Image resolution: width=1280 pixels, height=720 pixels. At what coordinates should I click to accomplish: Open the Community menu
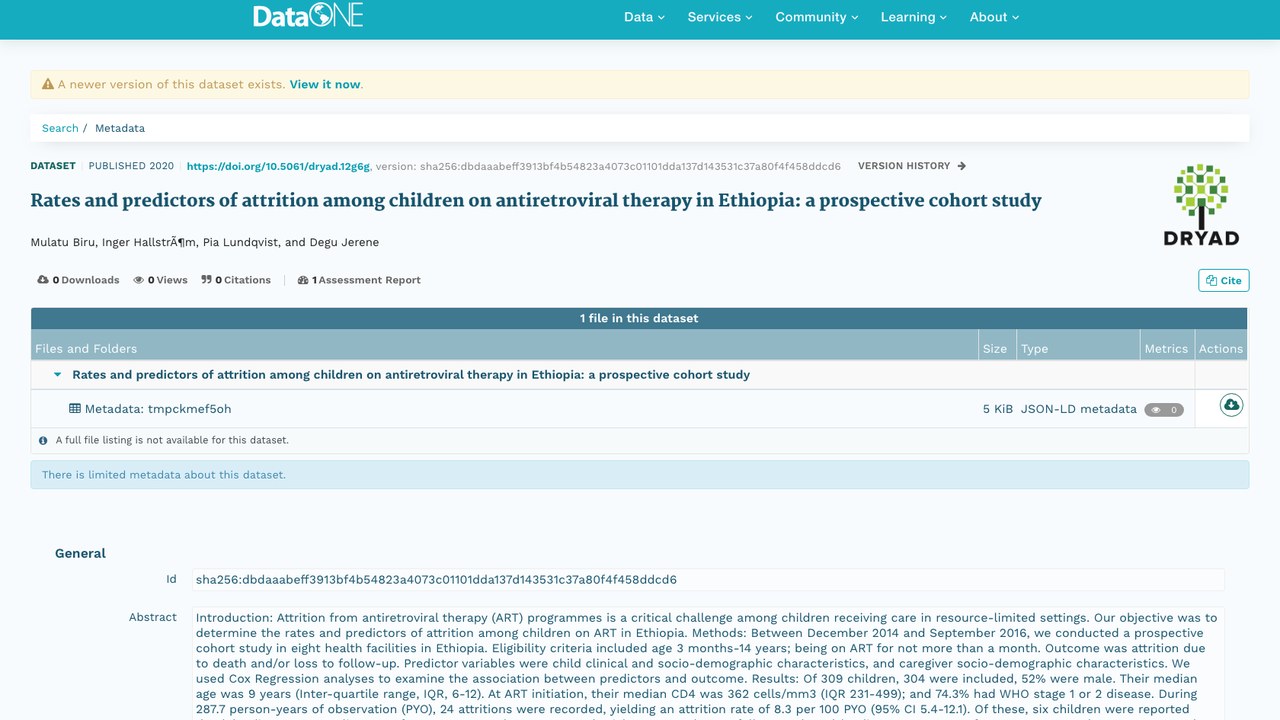(x=817, y=17)
